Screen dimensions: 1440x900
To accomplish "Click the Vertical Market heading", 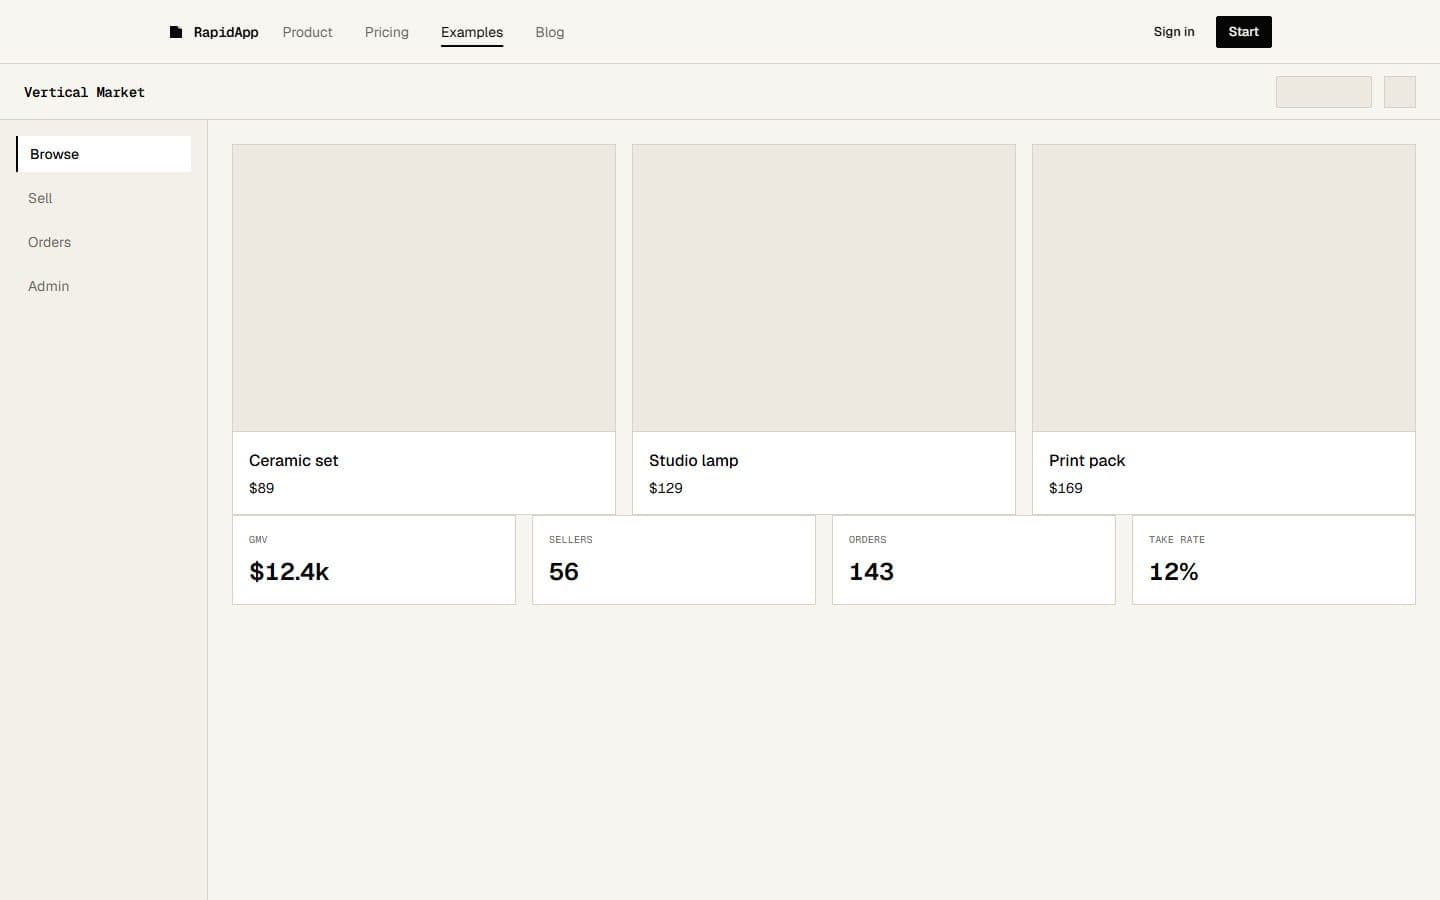I will (x=85, y=92).
